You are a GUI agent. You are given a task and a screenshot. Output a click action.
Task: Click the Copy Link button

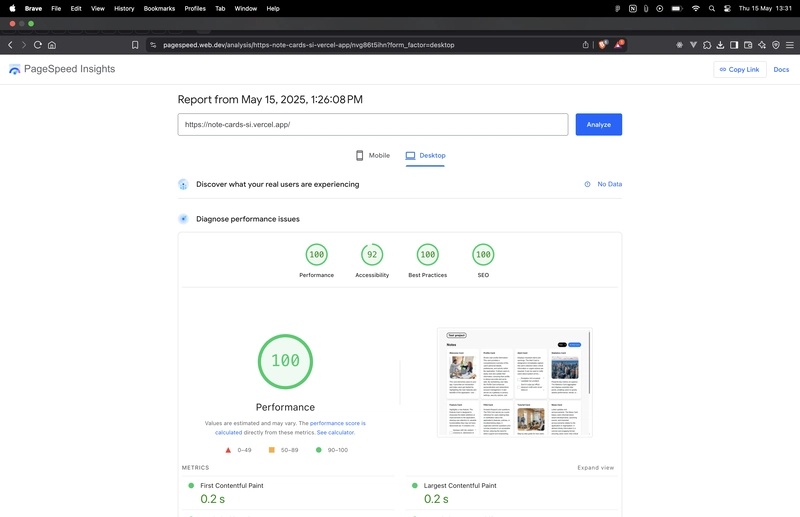point(740,69)
